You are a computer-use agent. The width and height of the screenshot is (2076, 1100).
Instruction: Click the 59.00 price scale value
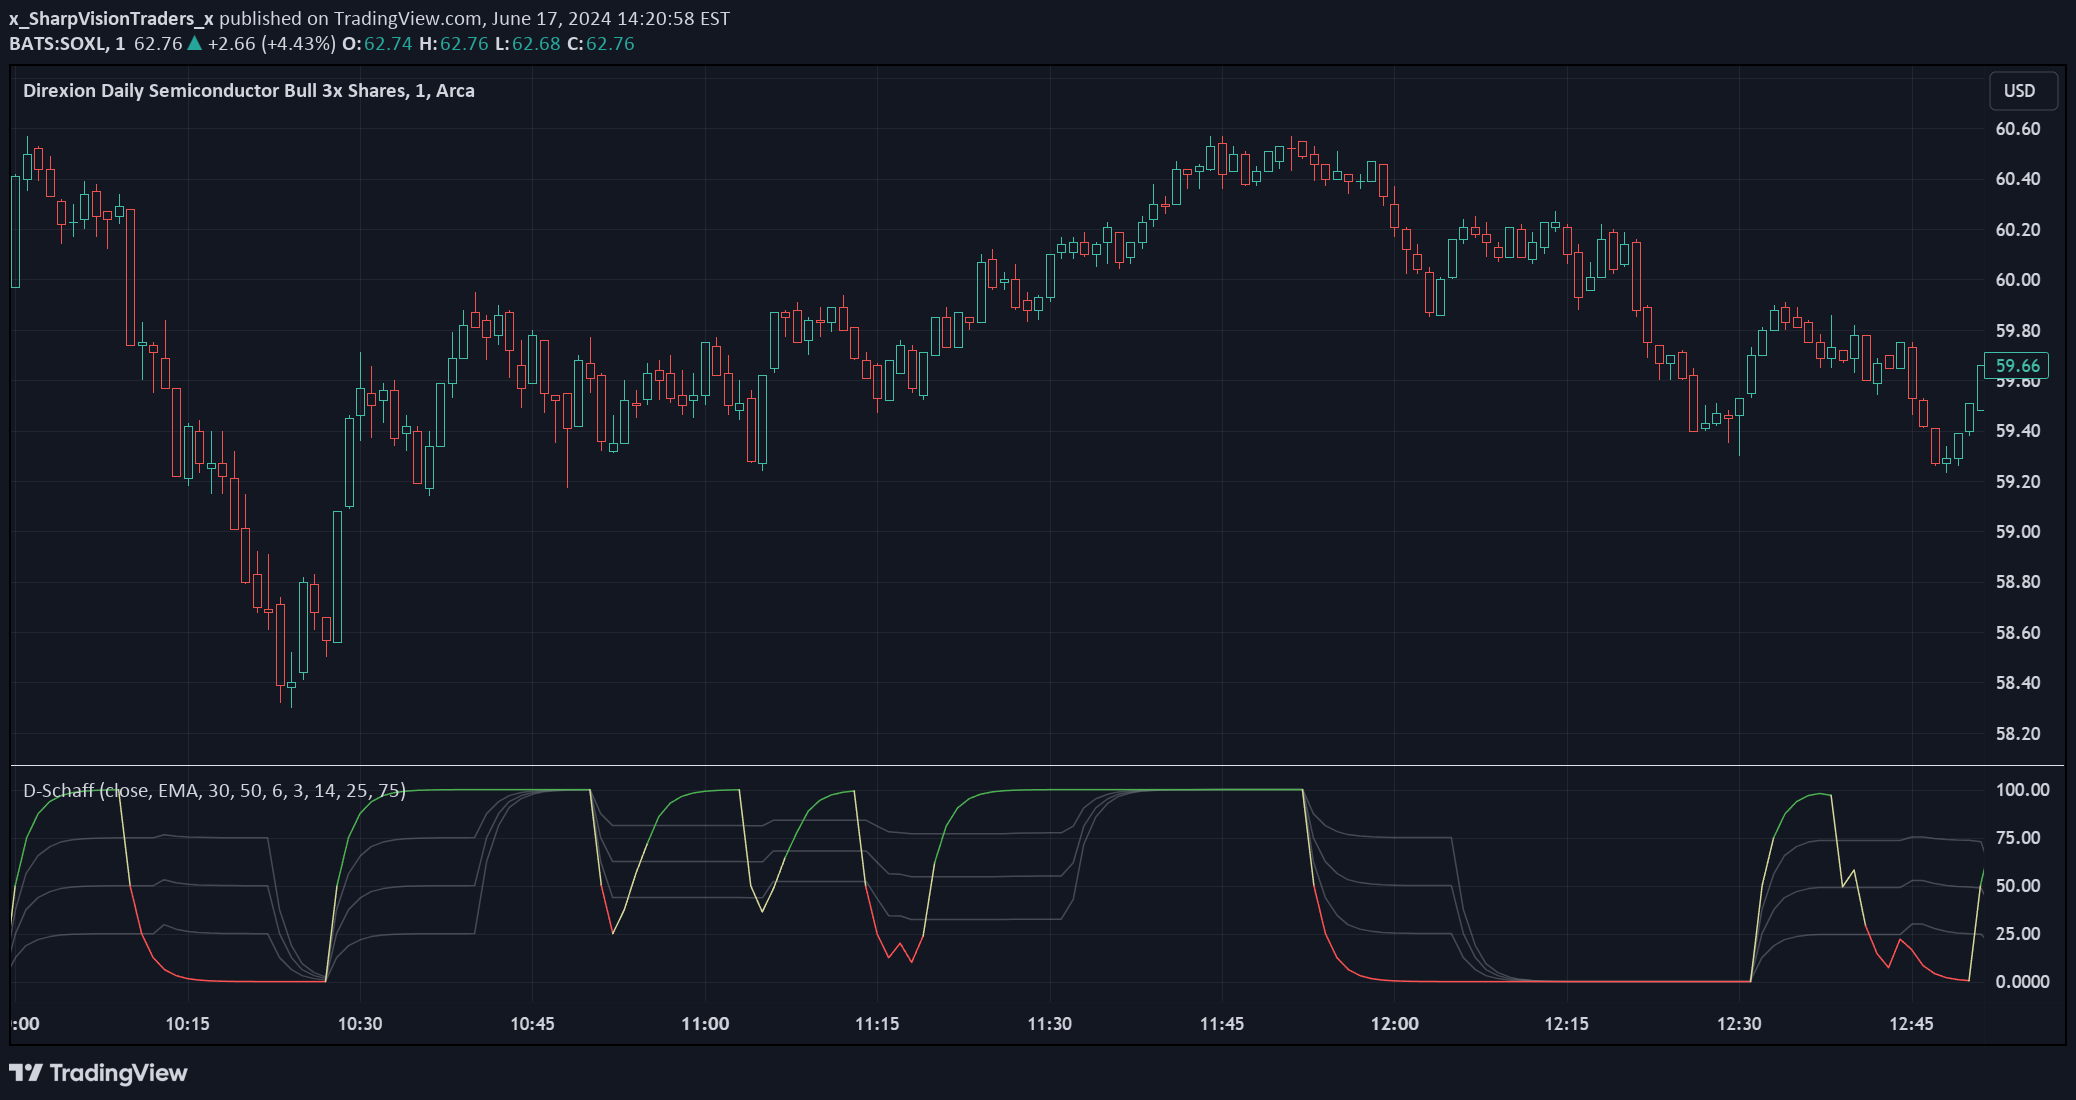pyautogui.click(x=2018, y=532)
